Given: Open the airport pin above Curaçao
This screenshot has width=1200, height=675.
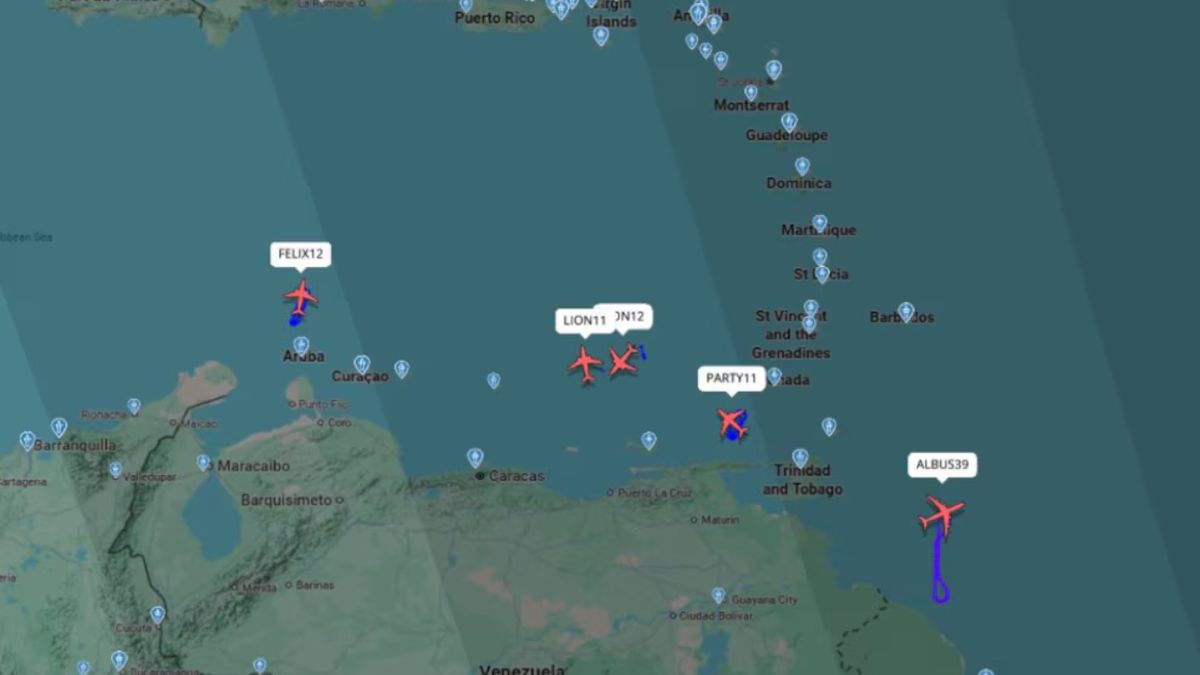Looking at the screenshot, I should [x=362, y=364].
